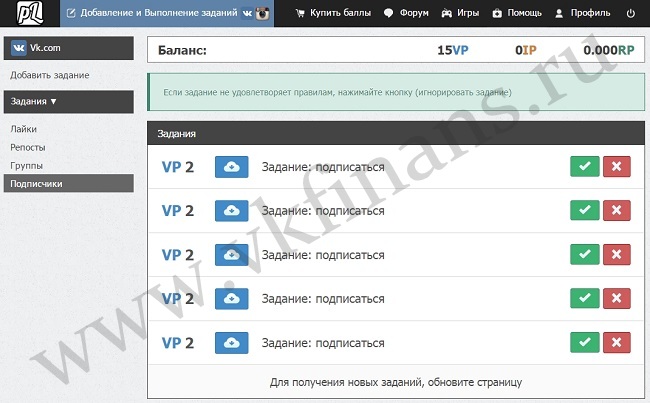Open Купить баллы menu item
The image size is (650, 403).
[x=333, y=13]
